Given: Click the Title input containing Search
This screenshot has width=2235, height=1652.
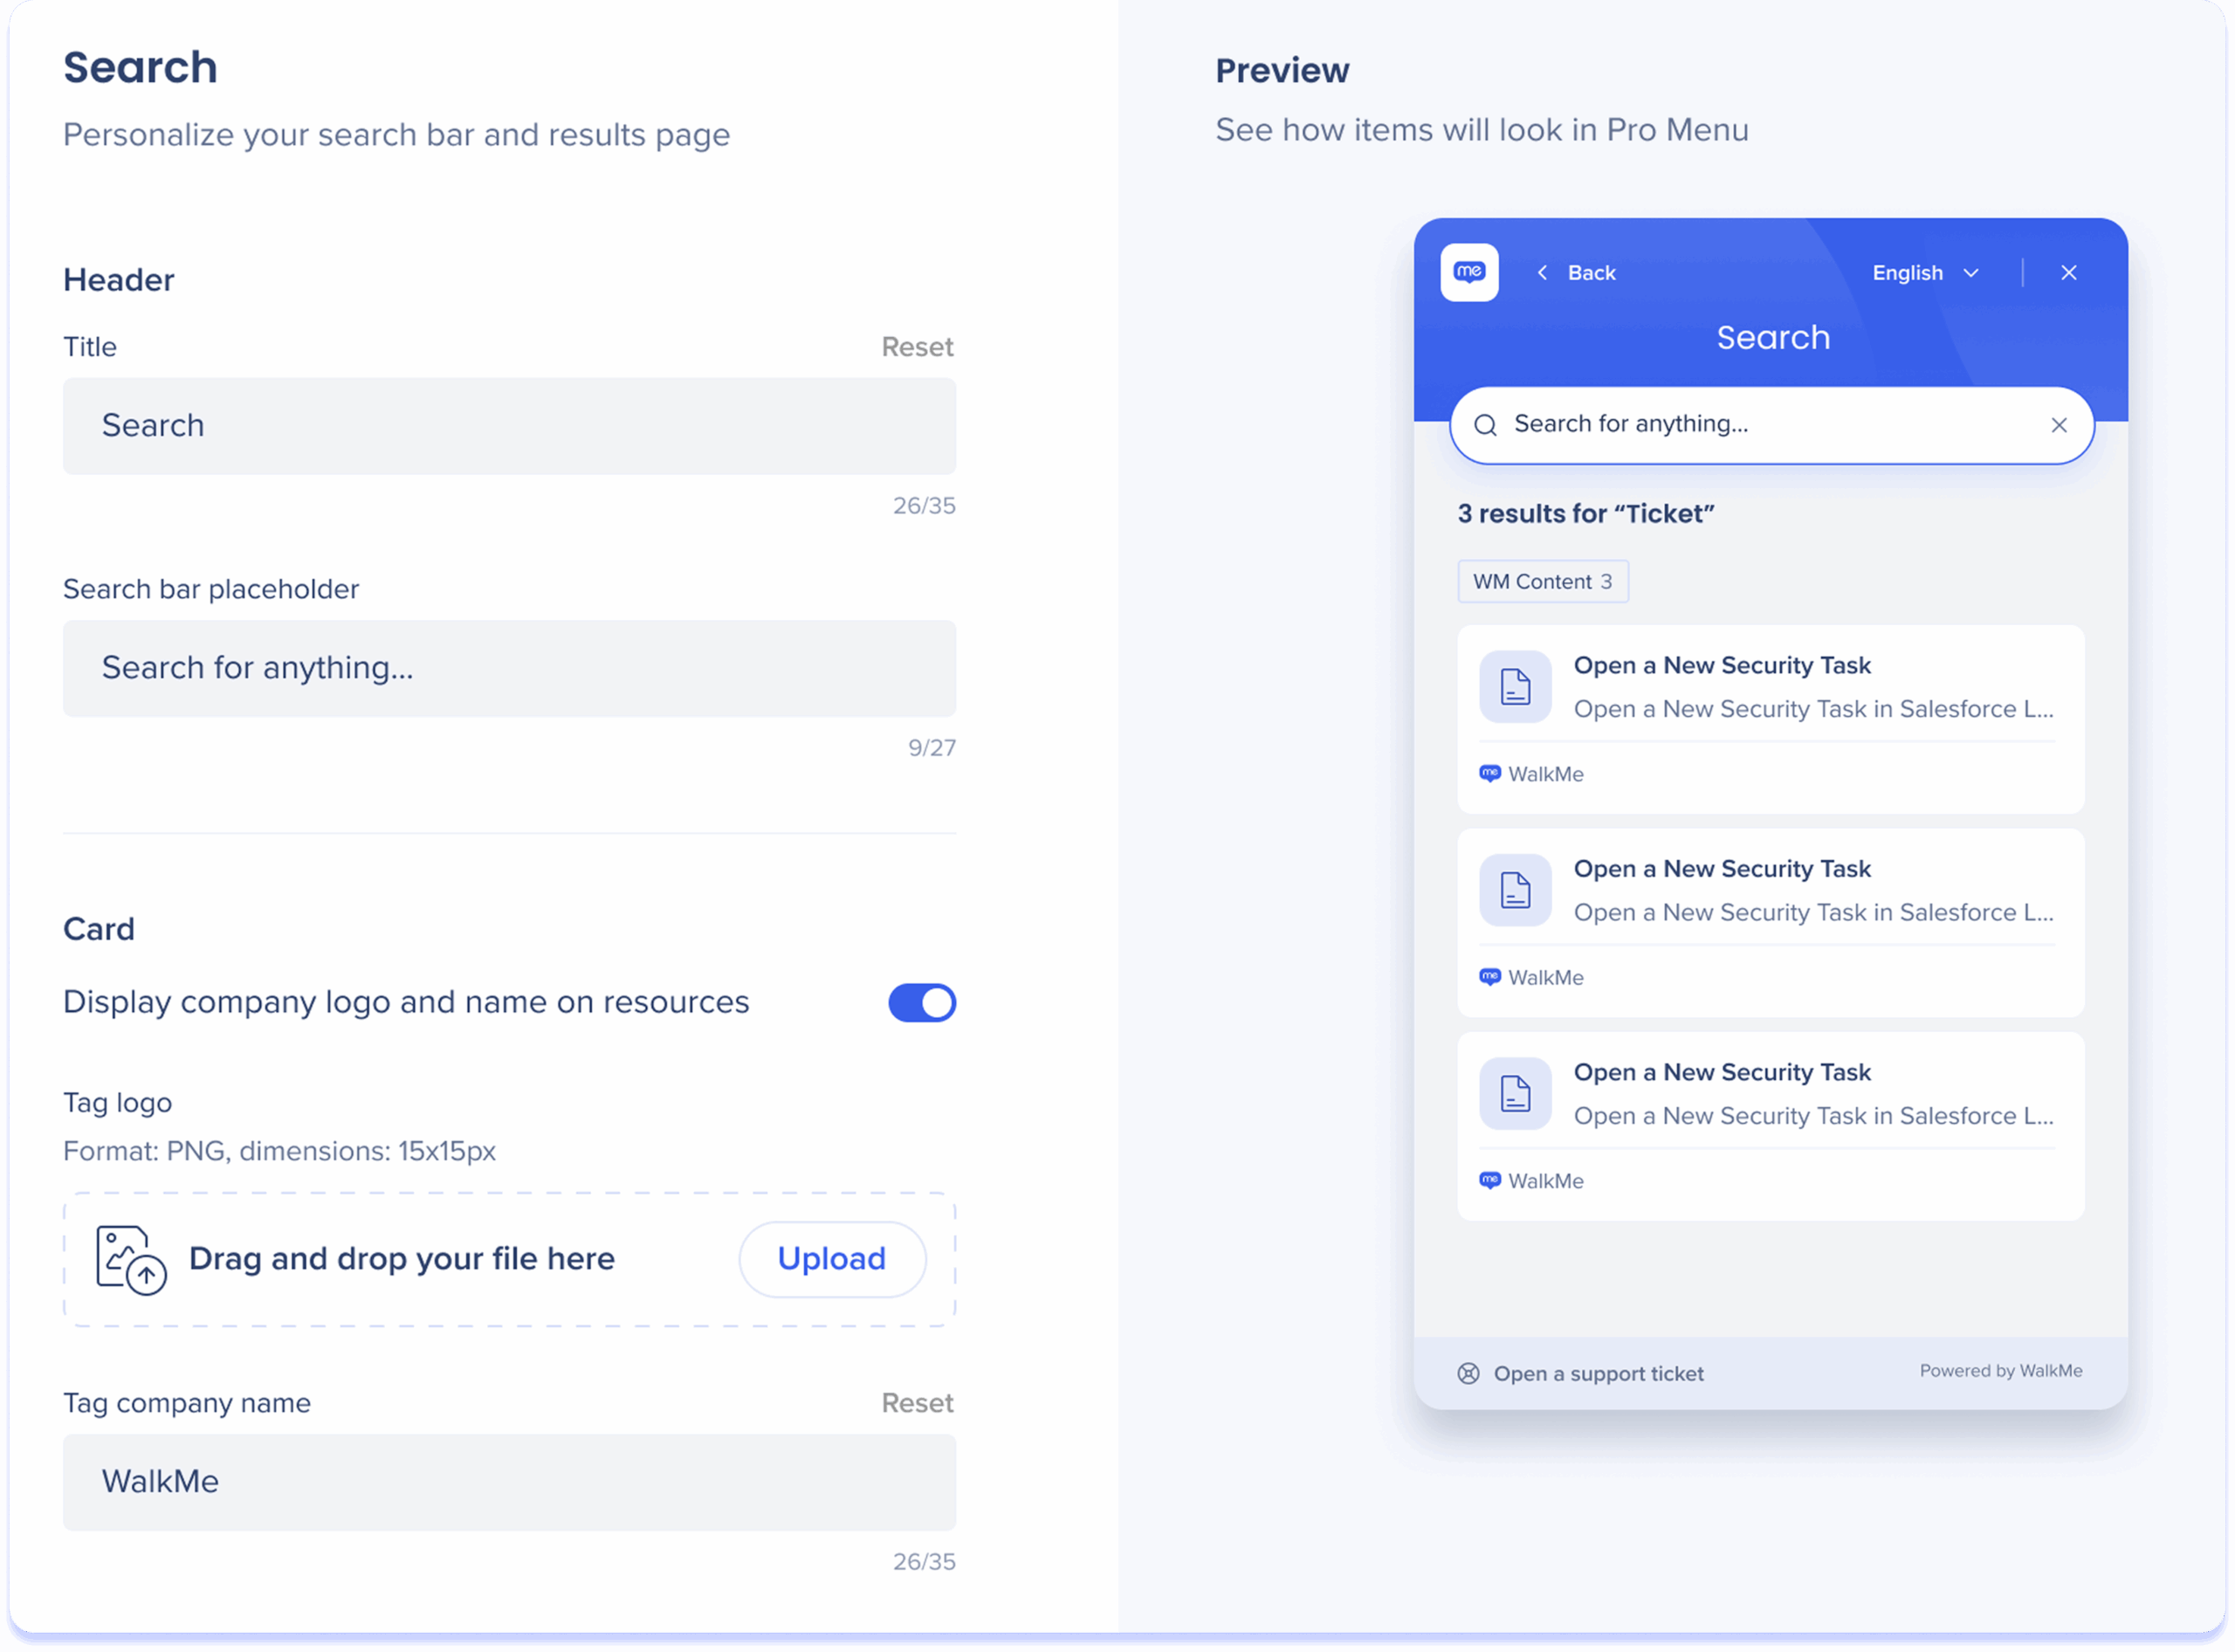Looking at the screenshot, I should (x=509, y=426).
